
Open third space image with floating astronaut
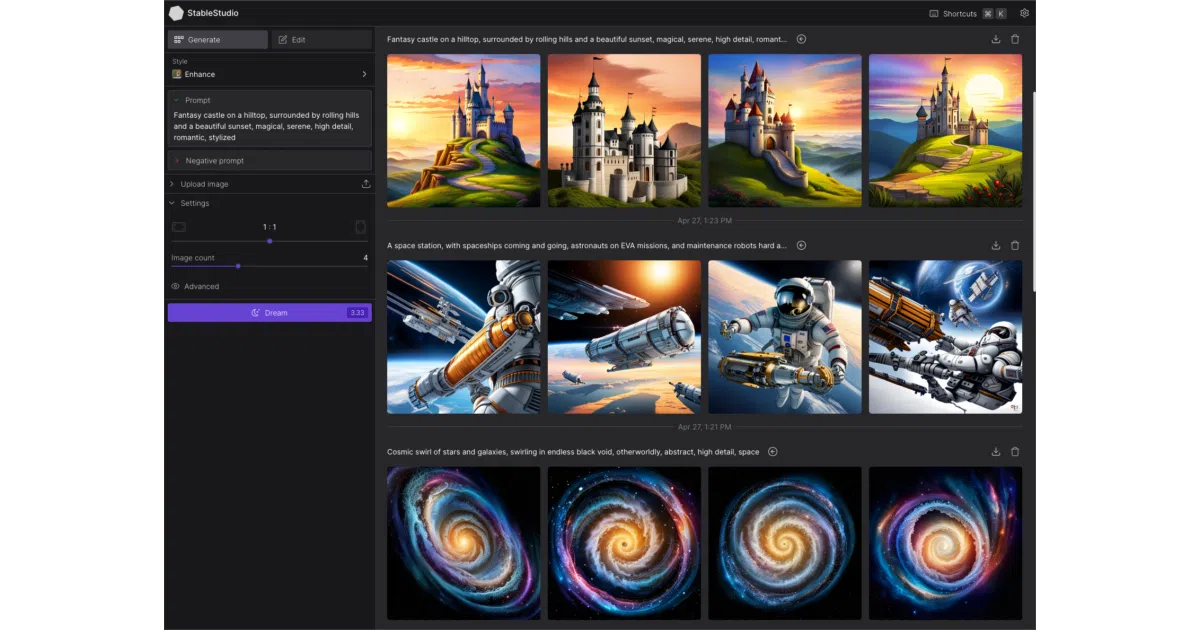pos(785,337)
